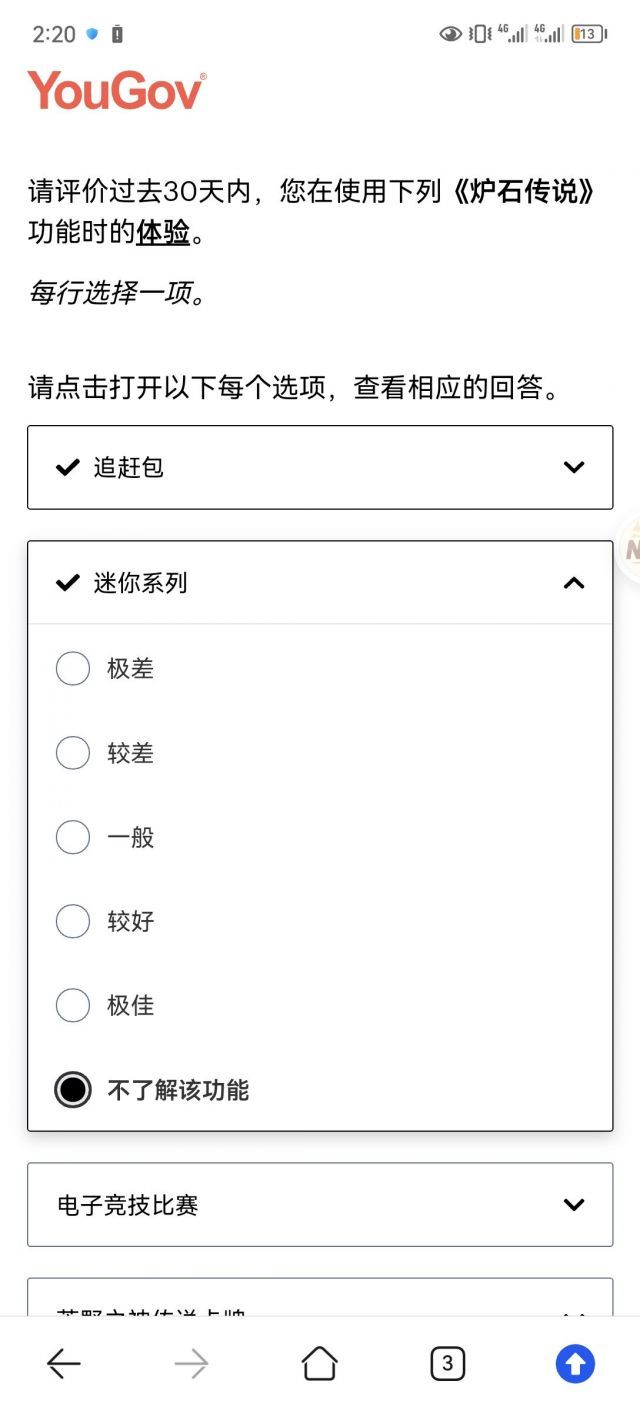
Task: Open the partially visible bottom accordion item
Action: coord(320,1297)
